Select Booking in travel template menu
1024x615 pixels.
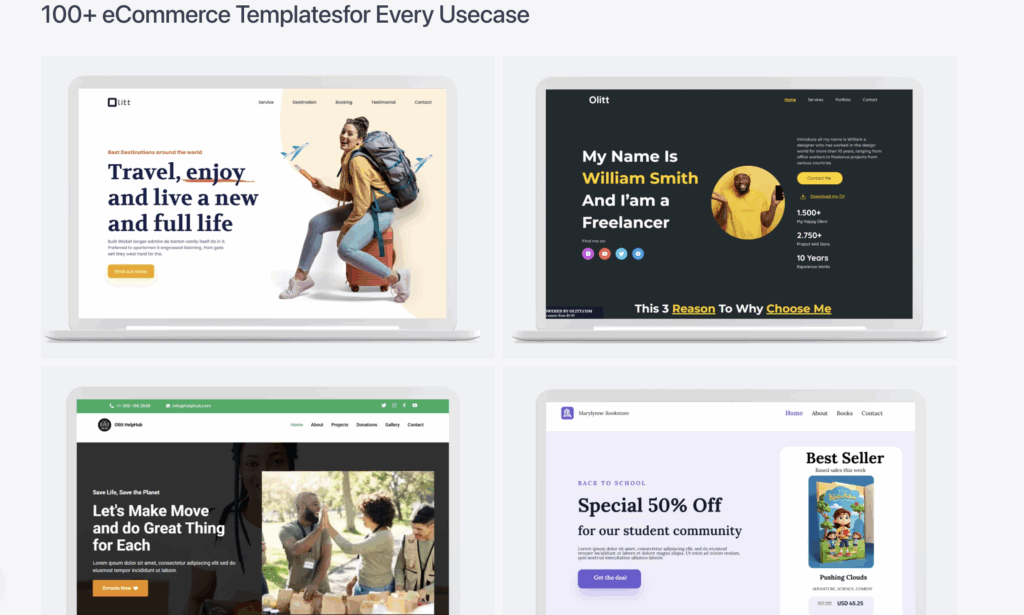[344, 102]
